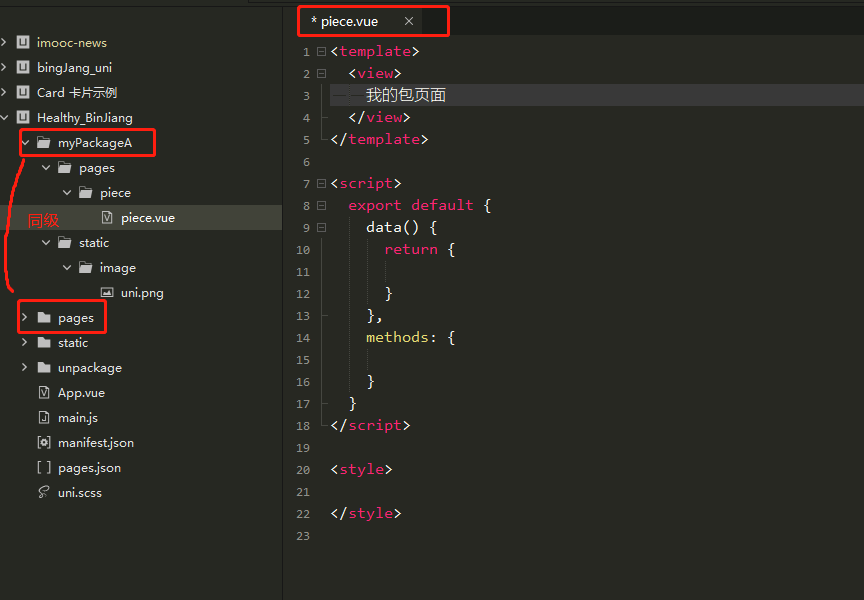The height and width of the screenshot is (600, 864).
Task: Click the imooc-news project icon
Action: [x=23, y=42]
